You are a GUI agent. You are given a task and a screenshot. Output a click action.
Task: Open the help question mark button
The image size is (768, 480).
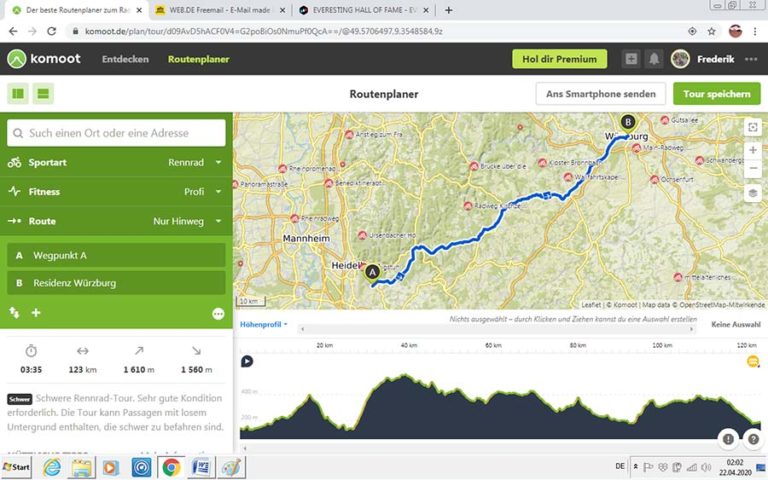pyautogui.click(x=753, y=439)
